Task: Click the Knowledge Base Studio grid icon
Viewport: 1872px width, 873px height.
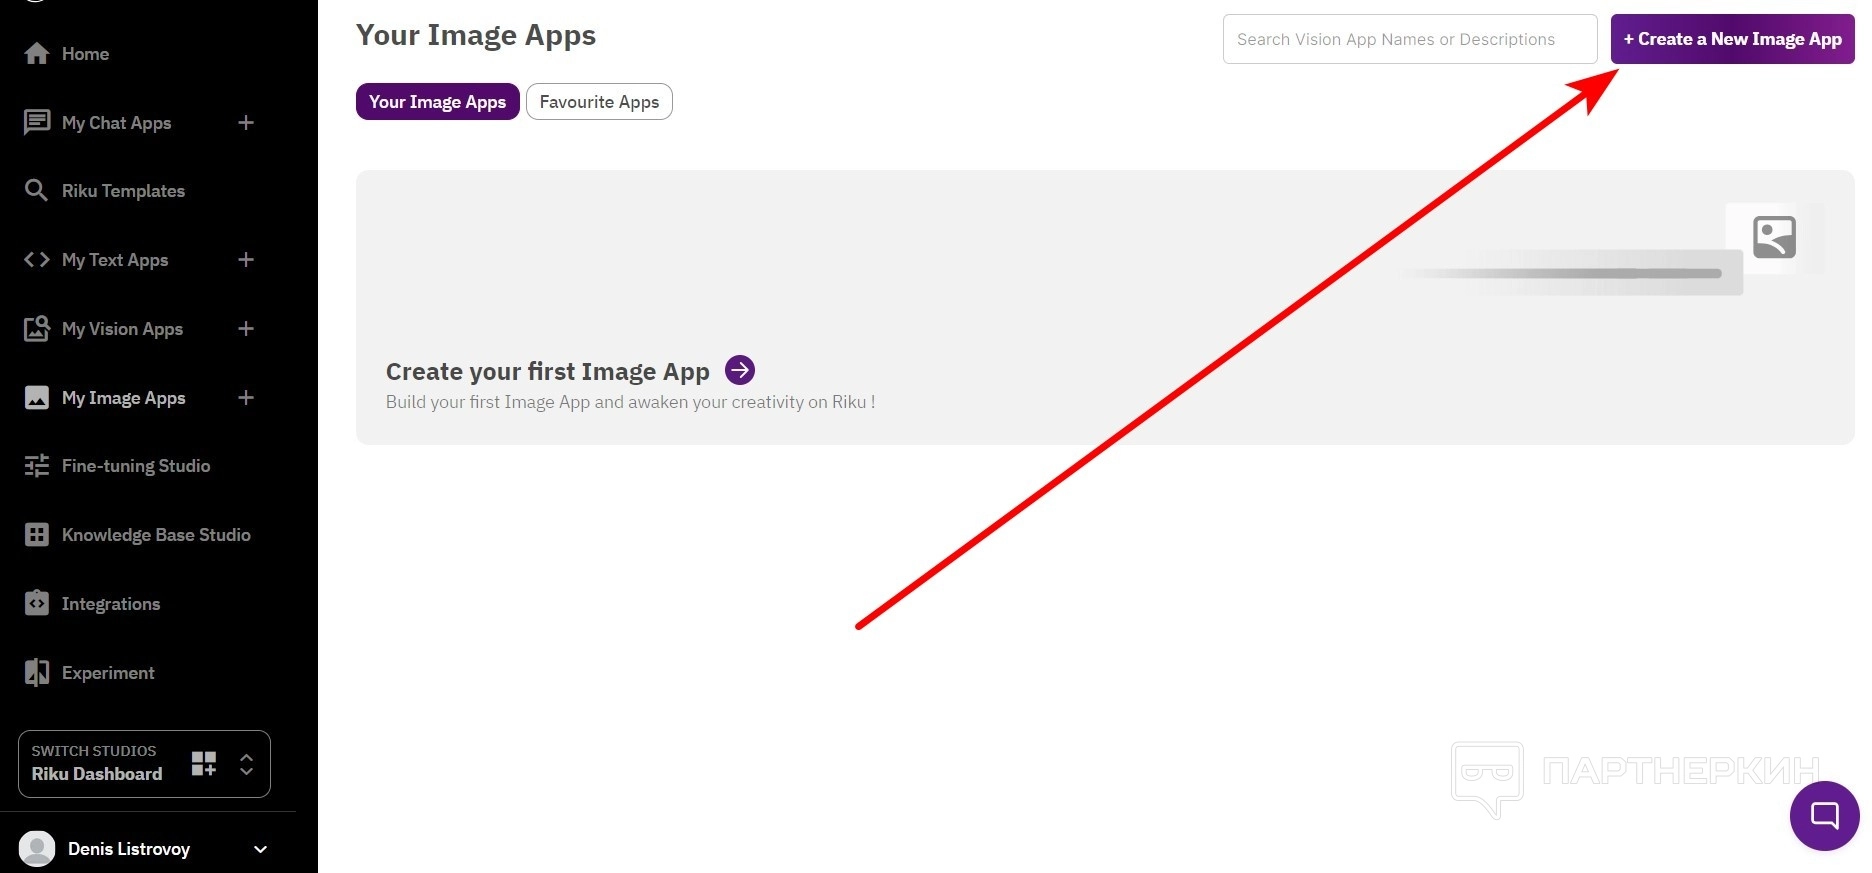Action: point(37,535)
